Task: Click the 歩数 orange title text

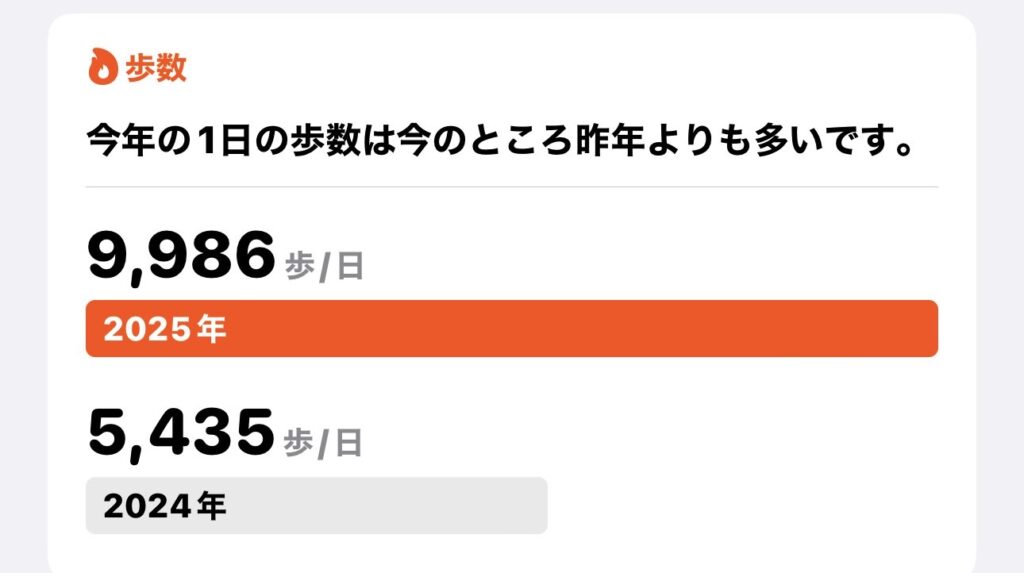Action: point(156,67)
